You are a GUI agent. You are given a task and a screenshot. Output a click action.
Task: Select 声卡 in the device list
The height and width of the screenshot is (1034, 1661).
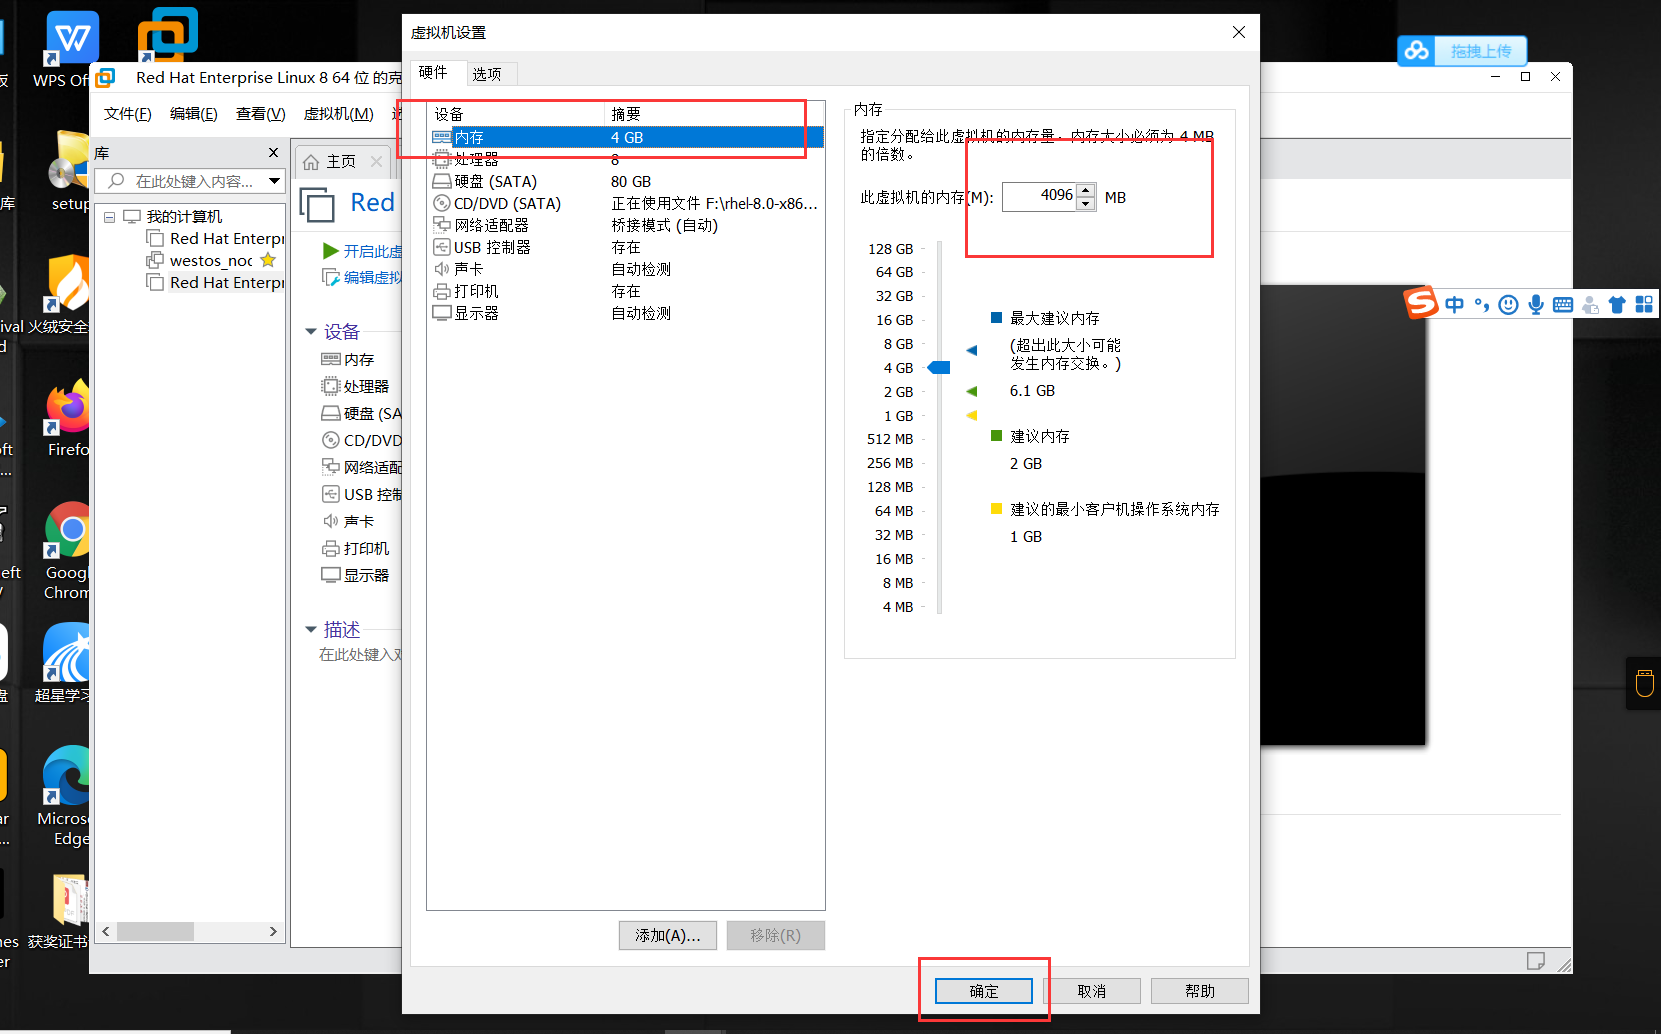[x=626, y=269]
